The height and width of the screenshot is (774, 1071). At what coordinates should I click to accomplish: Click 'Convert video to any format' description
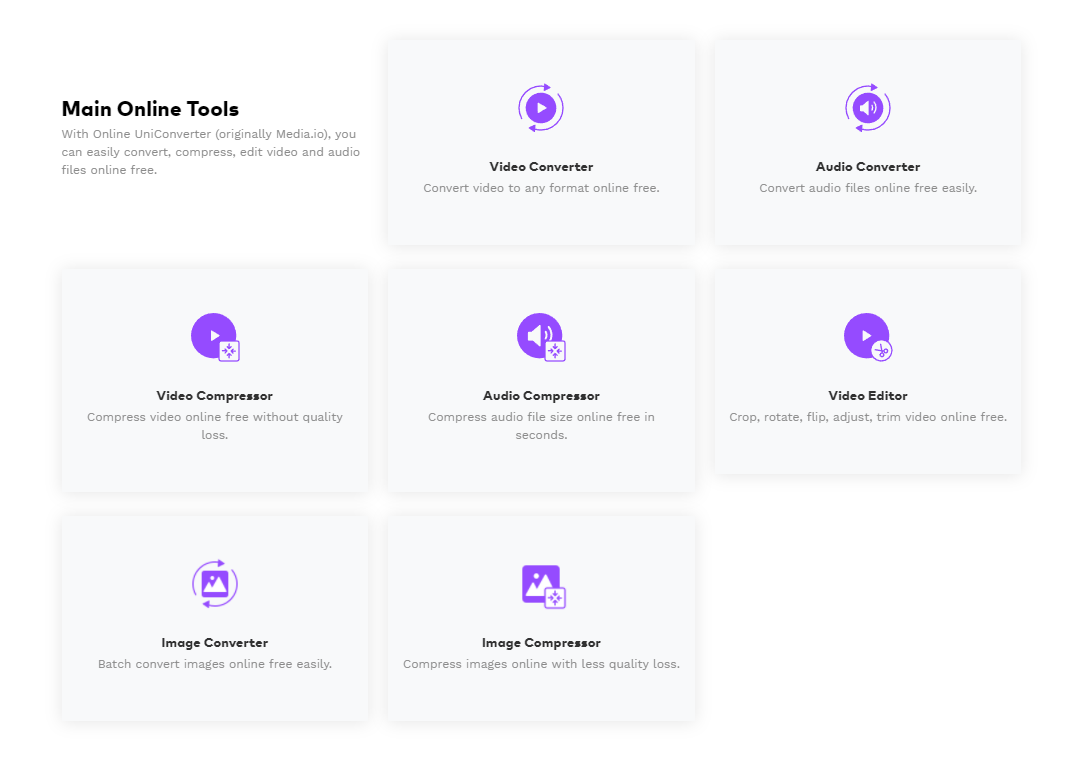pos(541,188)
